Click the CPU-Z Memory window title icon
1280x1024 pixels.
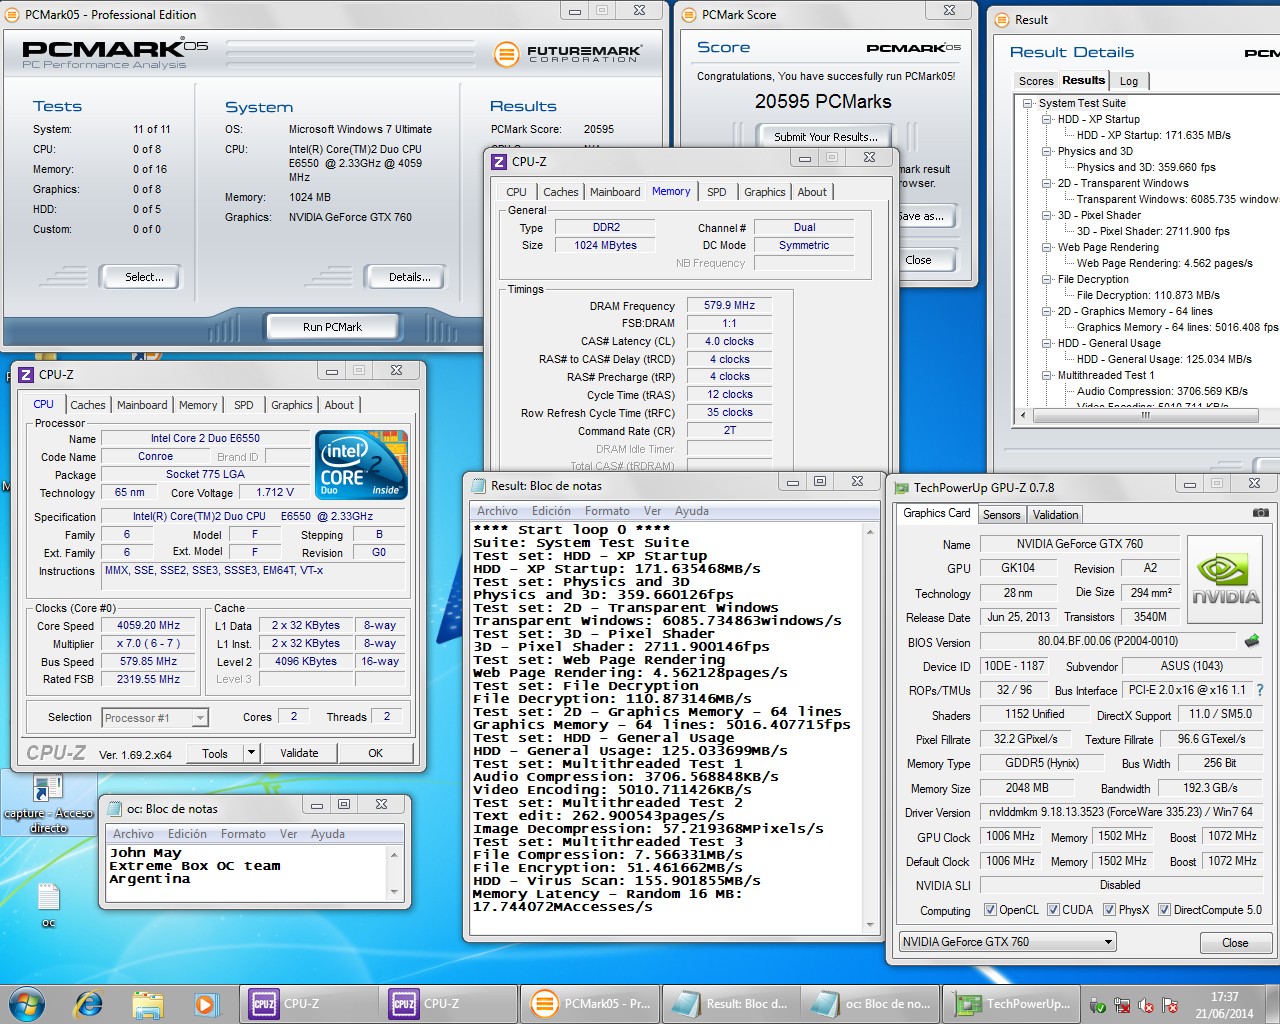500,162
